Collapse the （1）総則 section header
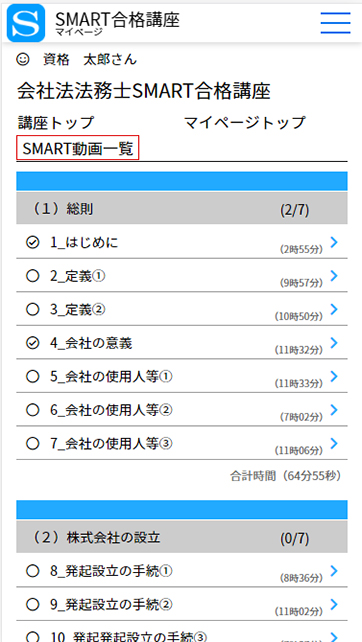Screen dimensions: 362x642 pyautogui.click(x=182, y=208)
